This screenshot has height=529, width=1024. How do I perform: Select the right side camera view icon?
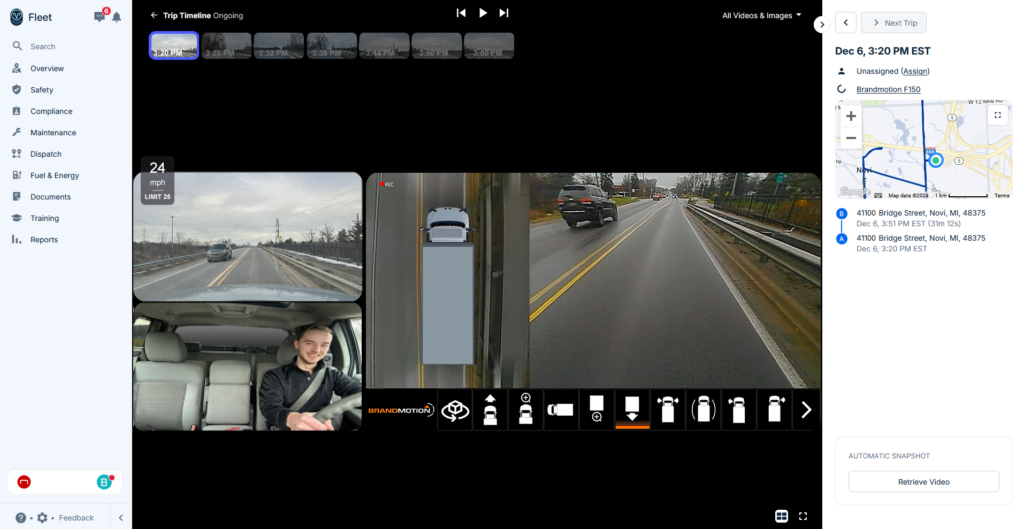(774, 410)
